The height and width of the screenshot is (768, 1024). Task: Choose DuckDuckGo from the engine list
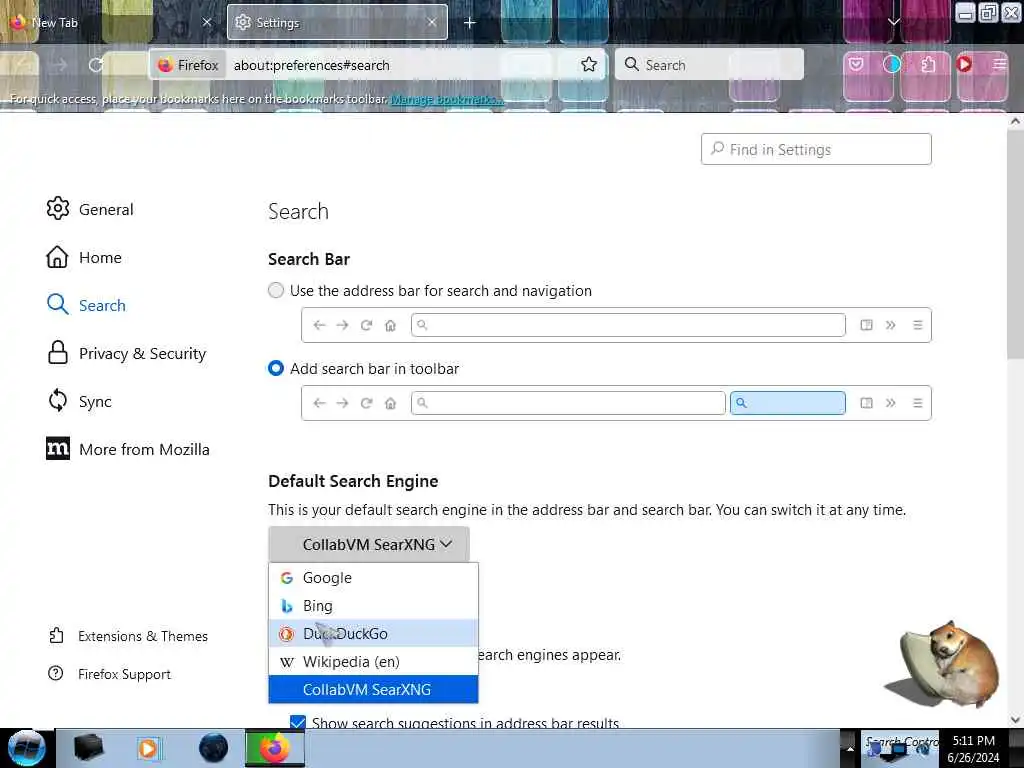[x=373, y=633]
